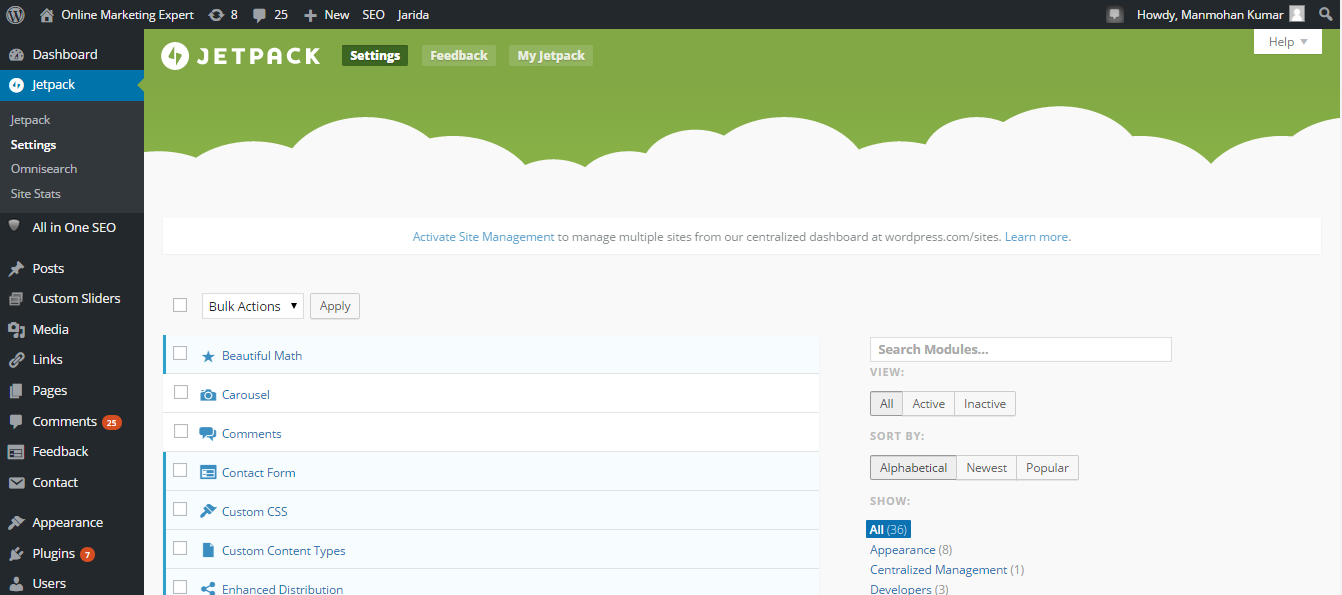1342x595 pixels.
Task: Sort modules by Popular
Action: (x=1047, y=468)
